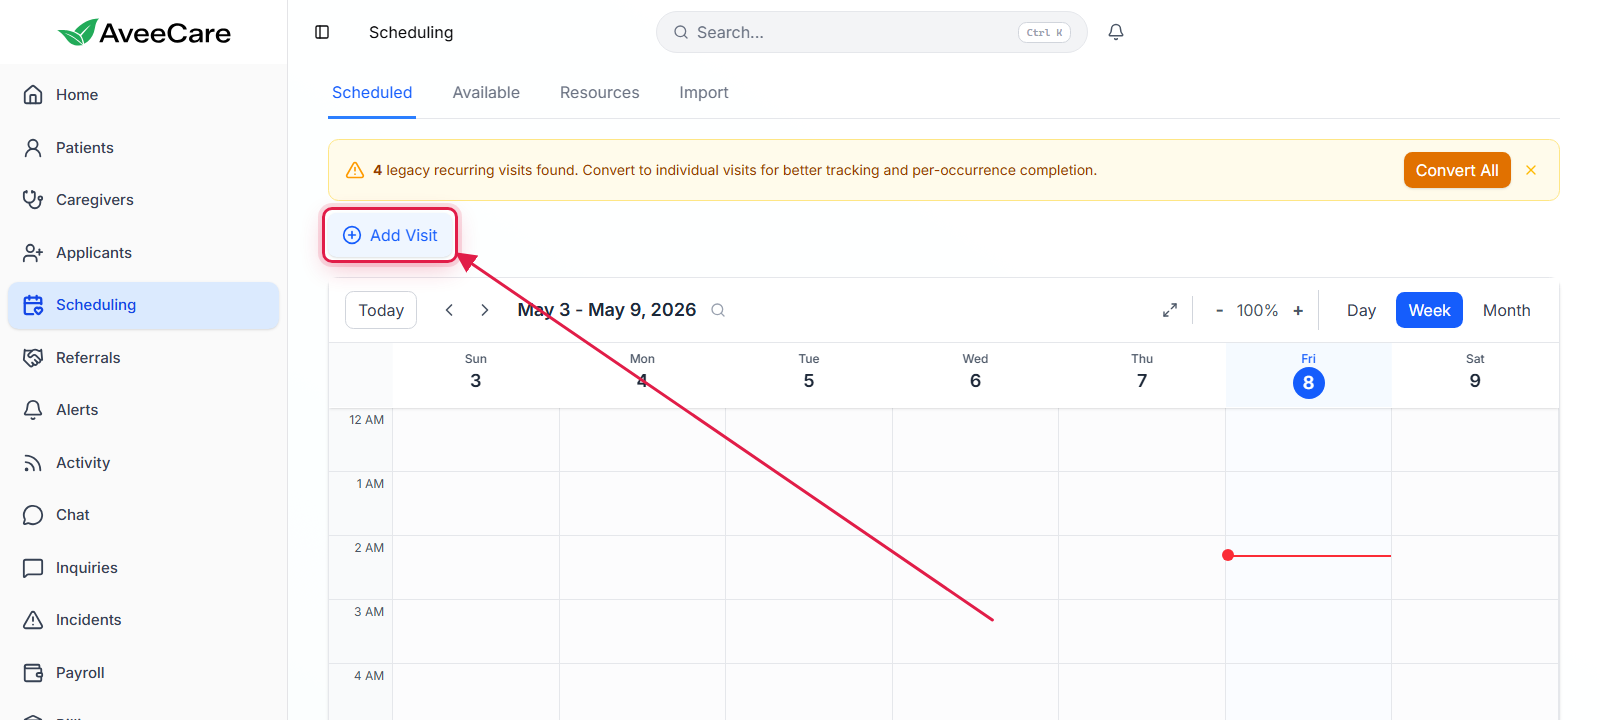Click the 100% zoom level value
Screen dimensions: 1600x720
1257,310
